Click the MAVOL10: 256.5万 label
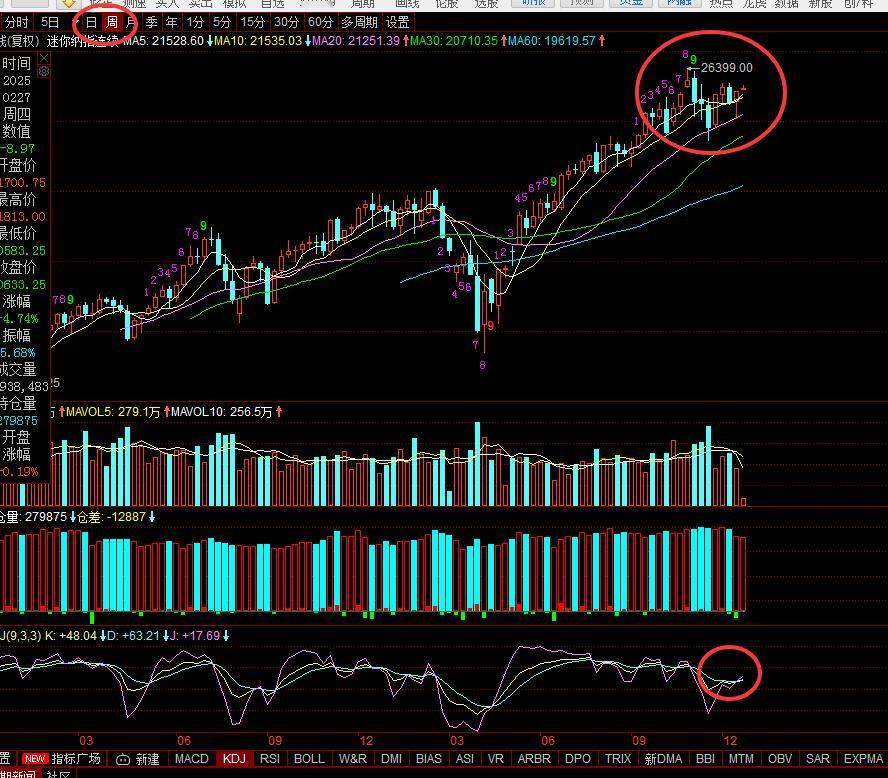Screen dimensions: 888x778 pyautogui.click(x=221, y=412)
